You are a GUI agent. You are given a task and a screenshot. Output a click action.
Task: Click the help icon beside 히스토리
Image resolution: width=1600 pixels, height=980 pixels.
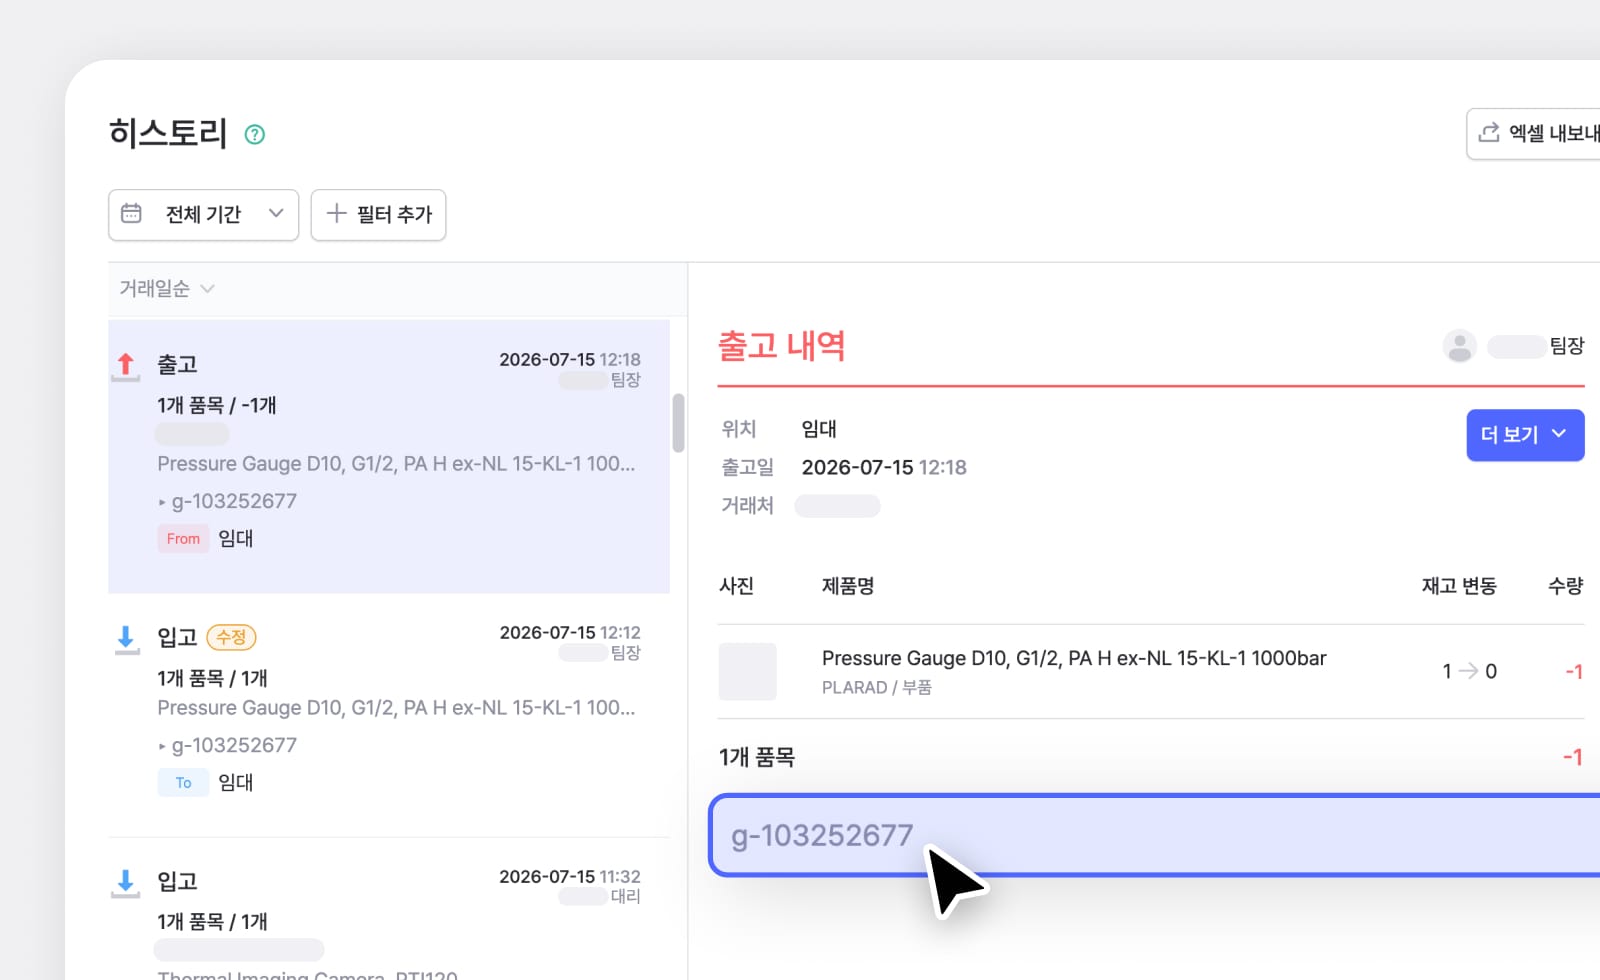(x=255, y=134)
